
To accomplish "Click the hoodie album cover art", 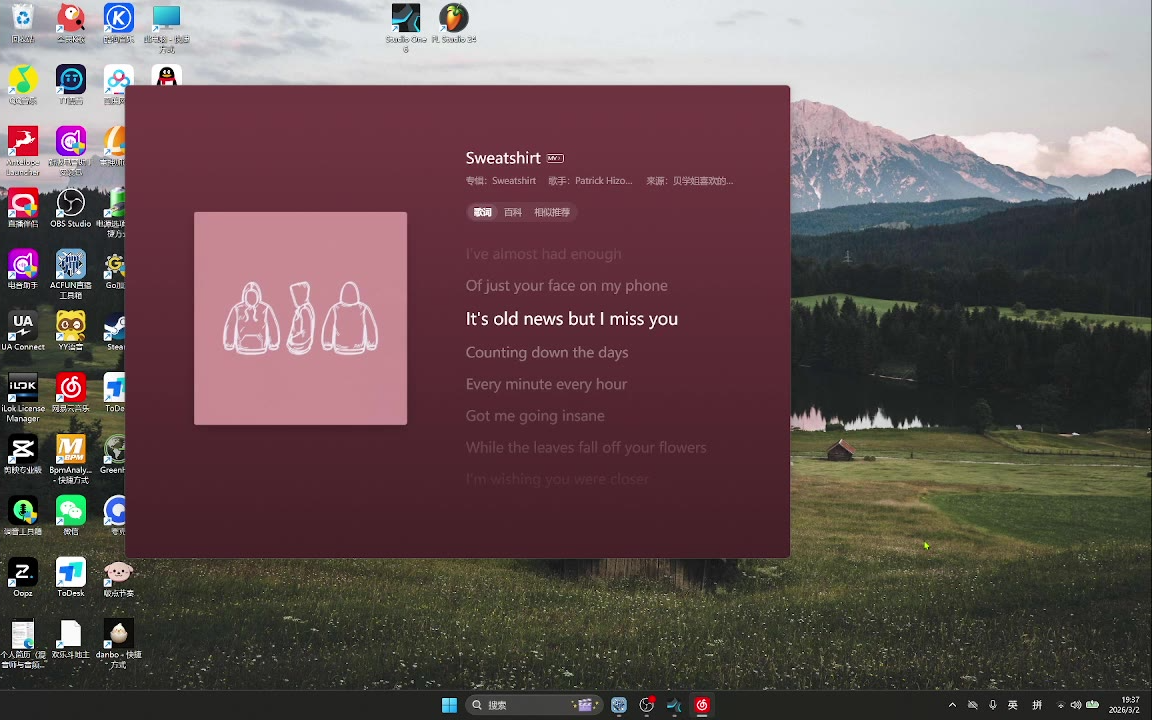I will coord(300,318).
